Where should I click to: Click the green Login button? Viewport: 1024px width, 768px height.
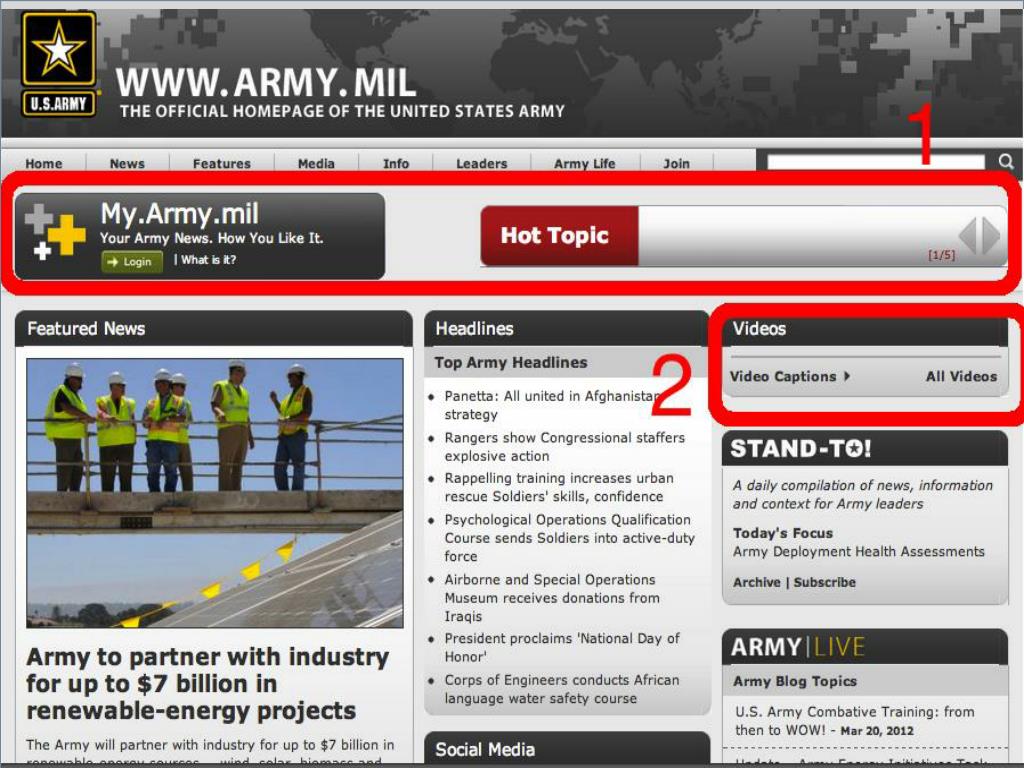coord(132,262)
